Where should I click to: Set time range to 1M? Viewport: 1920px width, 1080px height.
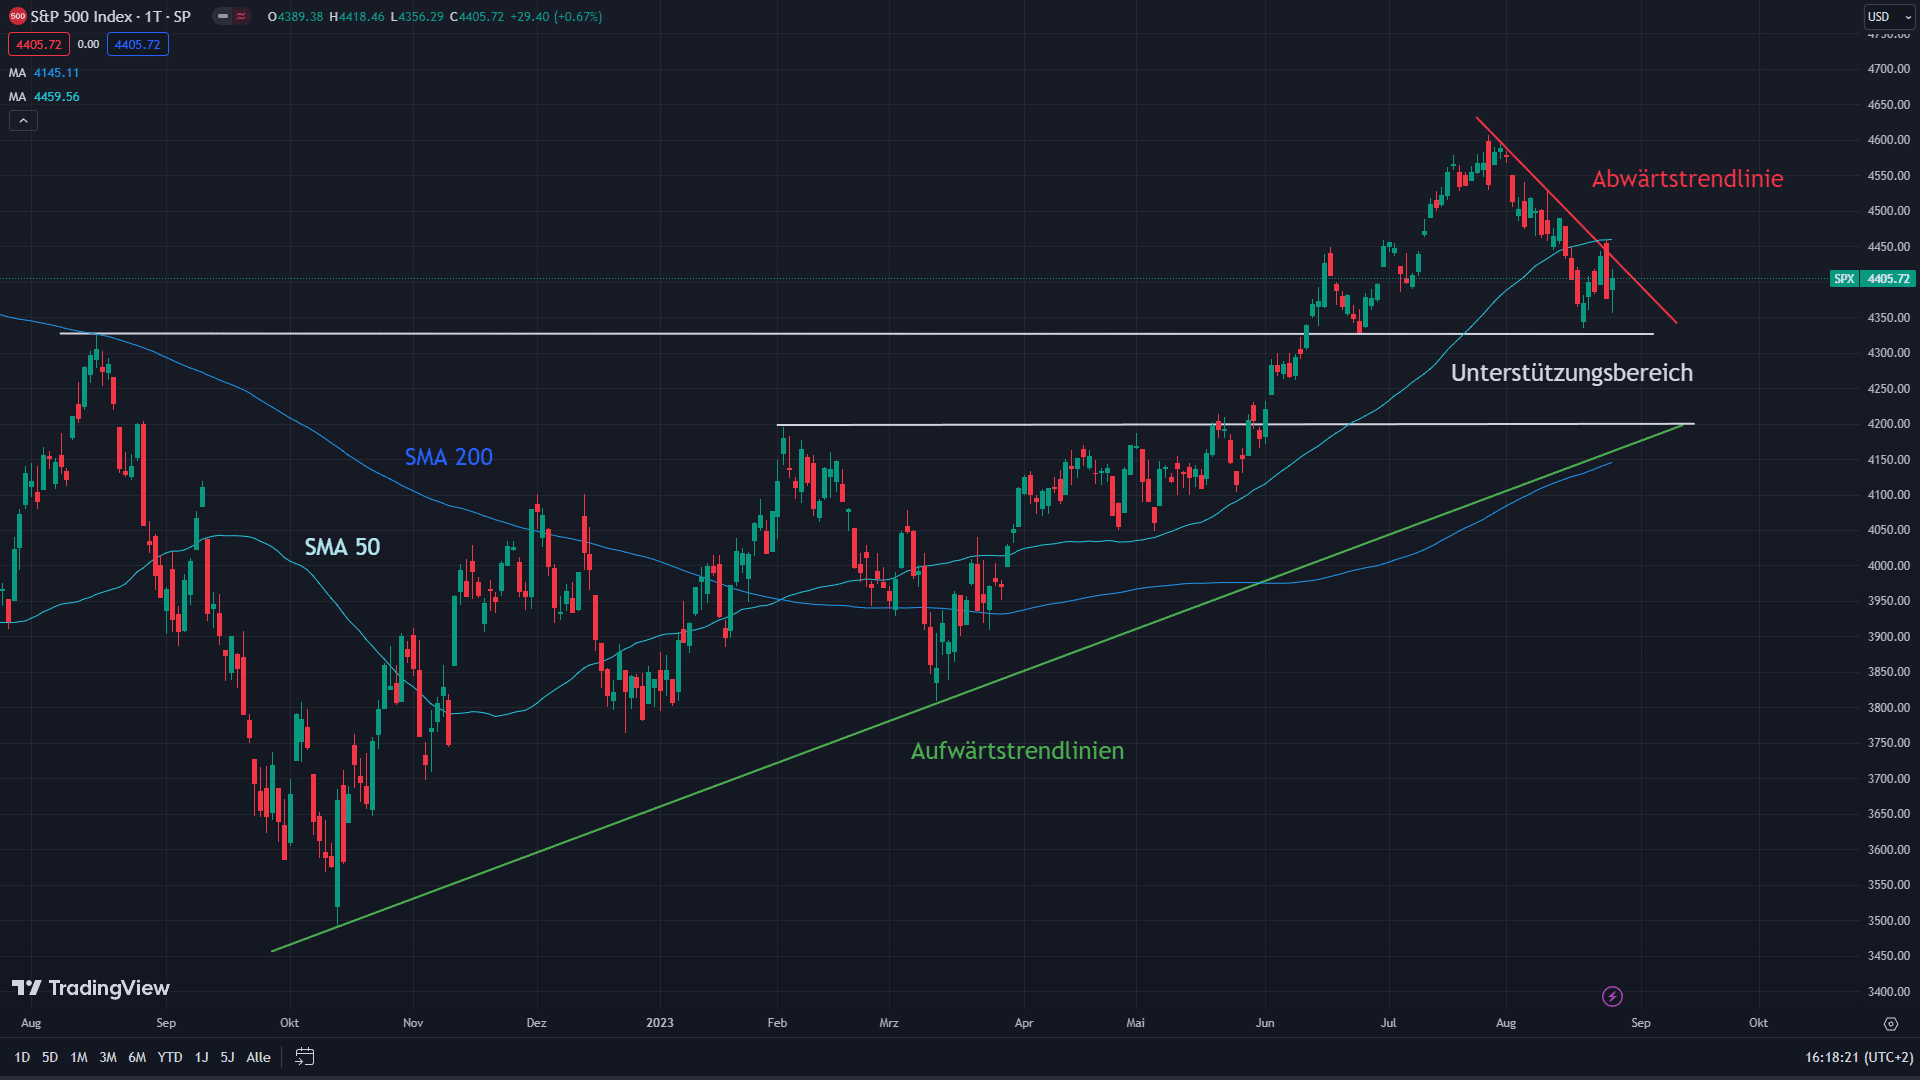[x=79, y=1057]
